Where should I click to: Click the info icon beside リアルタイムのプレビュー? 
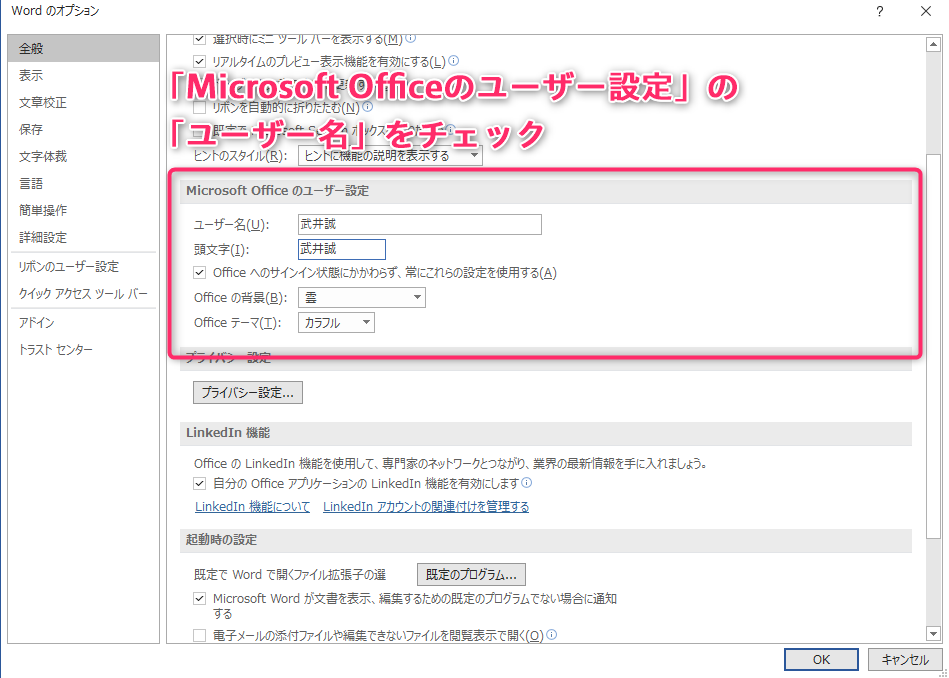454,61
